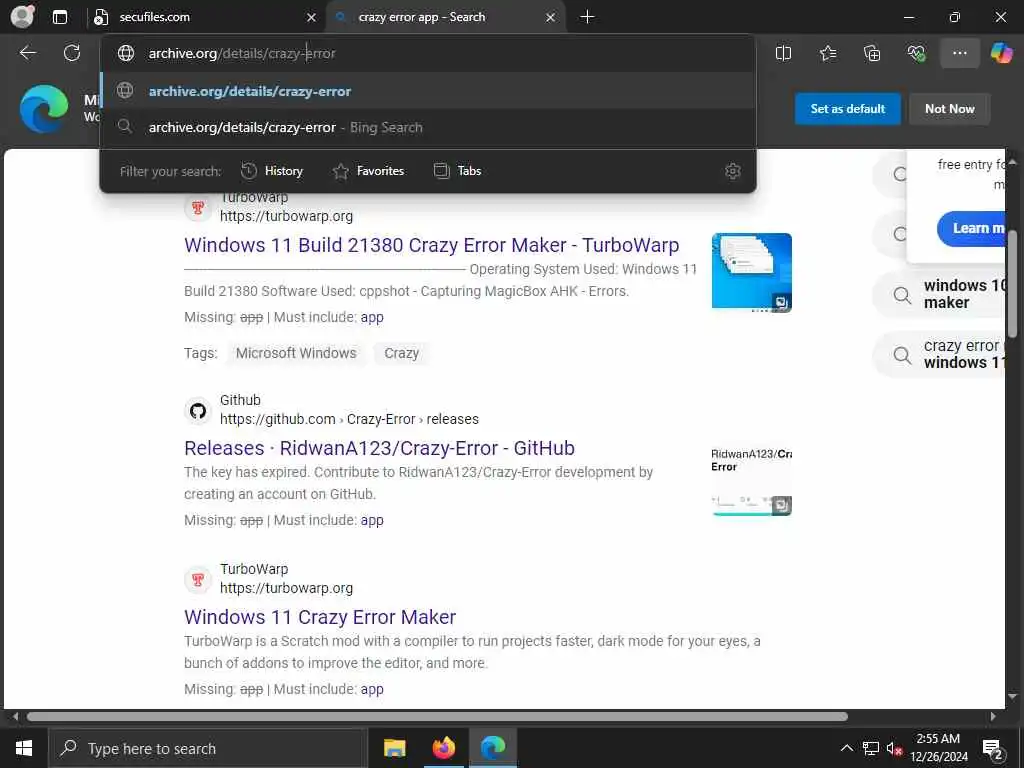The image size is (1024, 768).
Task: Click the Must include app link under Build 21380
Action: coord(372,317)
